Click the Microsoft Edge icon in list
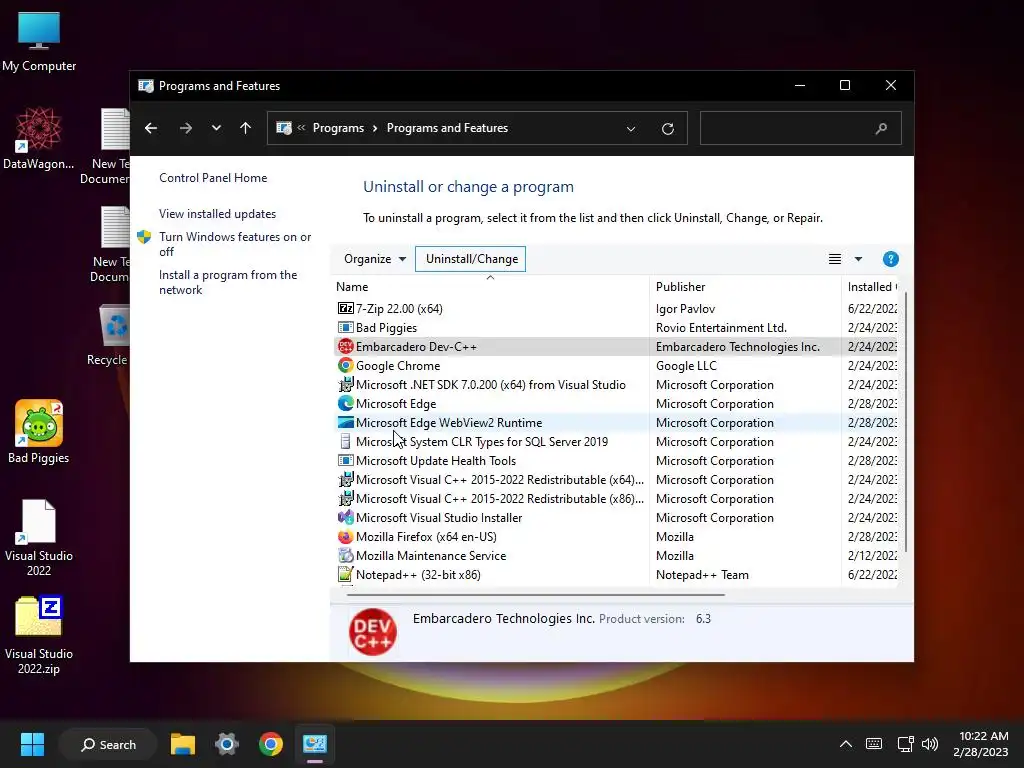Viewport: 1024px width, 768px height. click(x=345, y=403)
